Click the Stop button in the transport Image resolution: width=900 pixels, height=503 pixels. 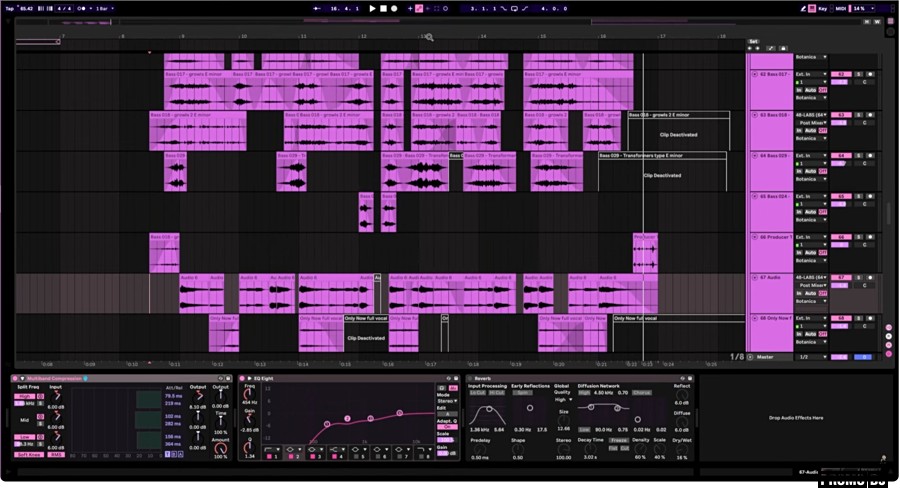click(382, 8)
